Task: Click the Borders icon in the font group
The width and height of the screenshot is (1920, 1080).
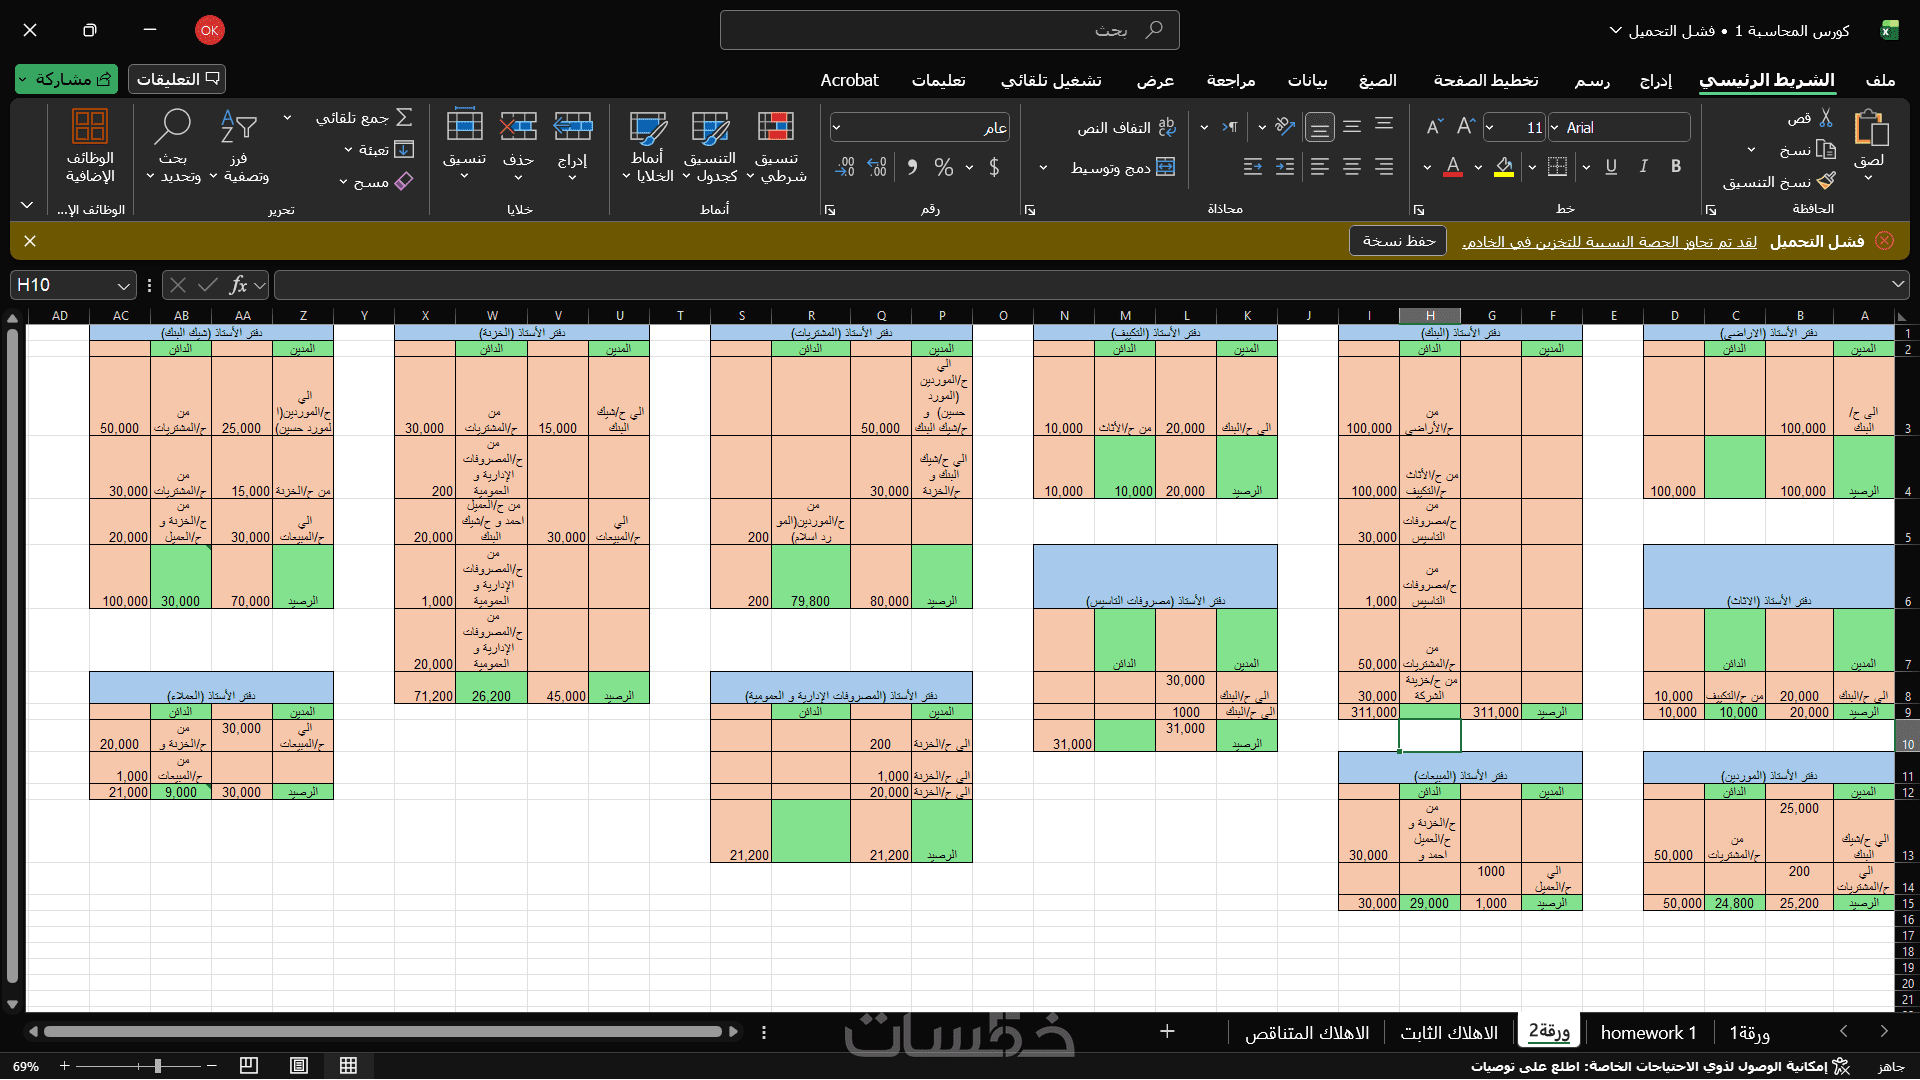Action: (x=1557, y=167)
